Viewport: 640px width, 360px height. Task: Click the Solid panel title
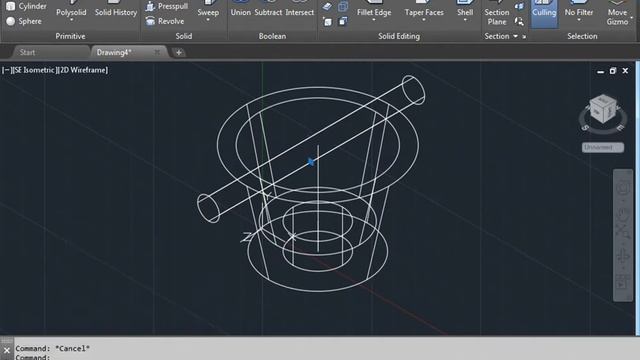[x=184, y=36]
